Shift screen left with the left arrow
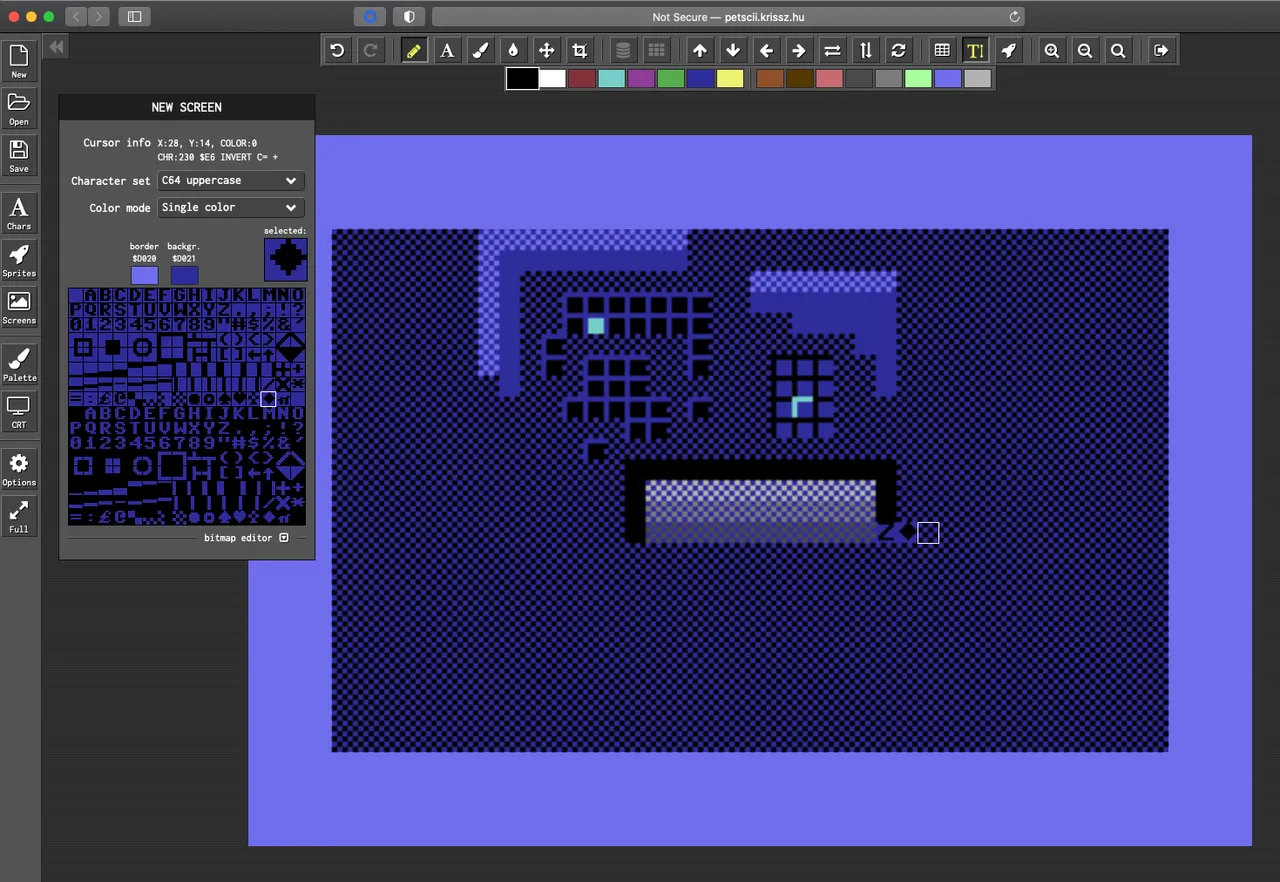Viewport: 1280px width, 882px height. (766, 50)
